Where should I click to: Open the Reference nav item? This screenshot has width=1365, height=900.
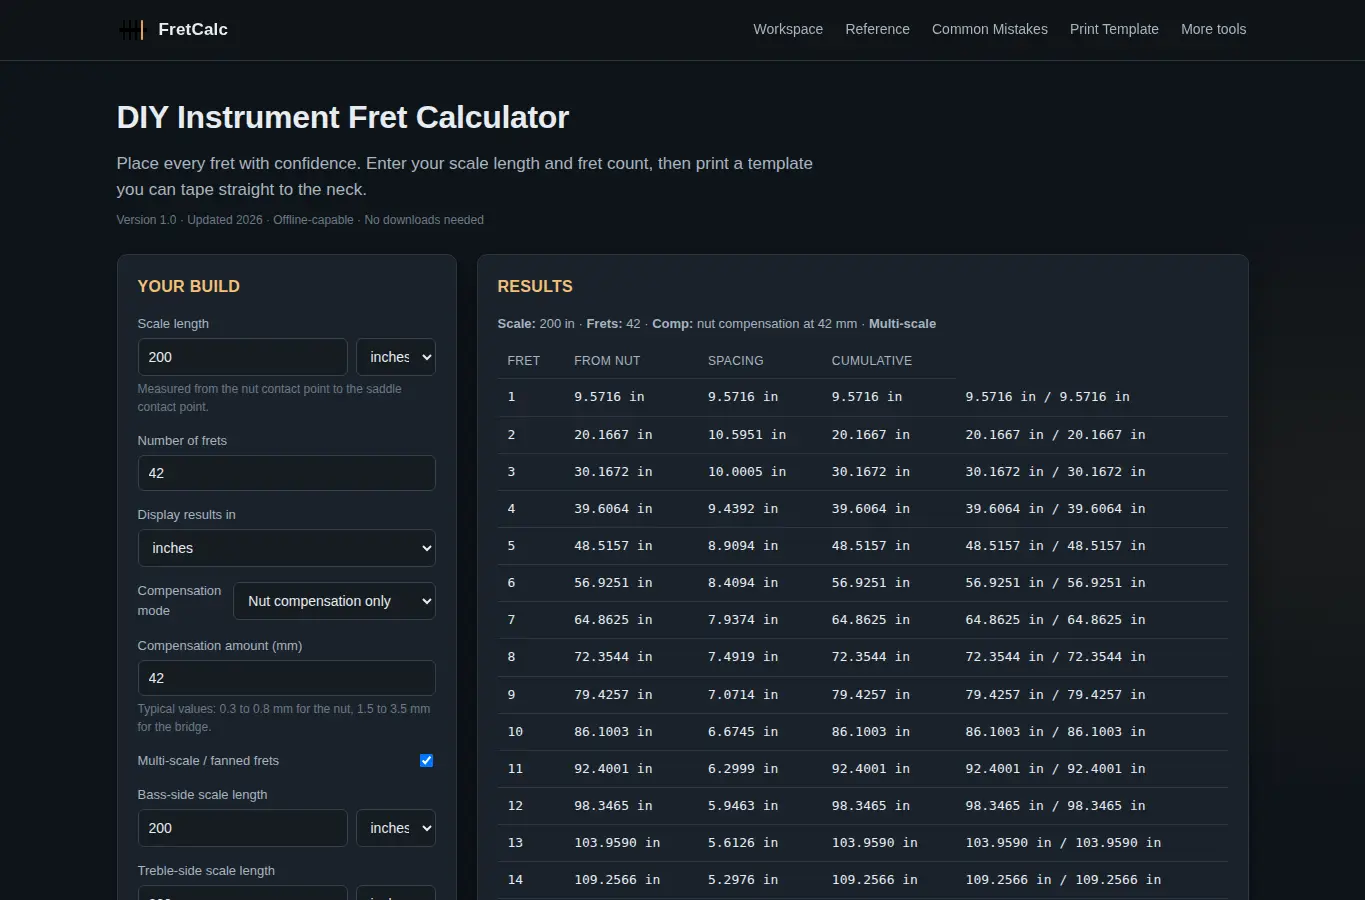(877, 30)
